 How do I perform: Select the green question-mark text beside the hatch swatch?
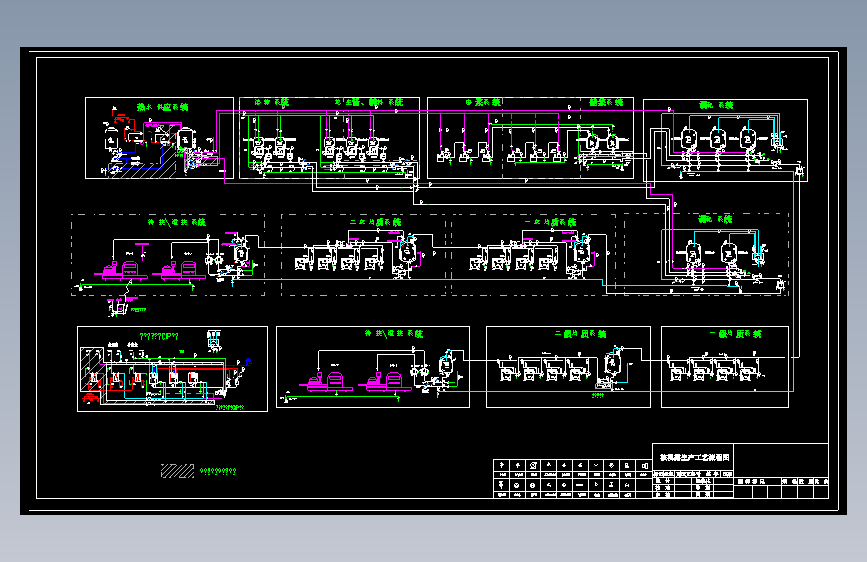click(218, 471)
